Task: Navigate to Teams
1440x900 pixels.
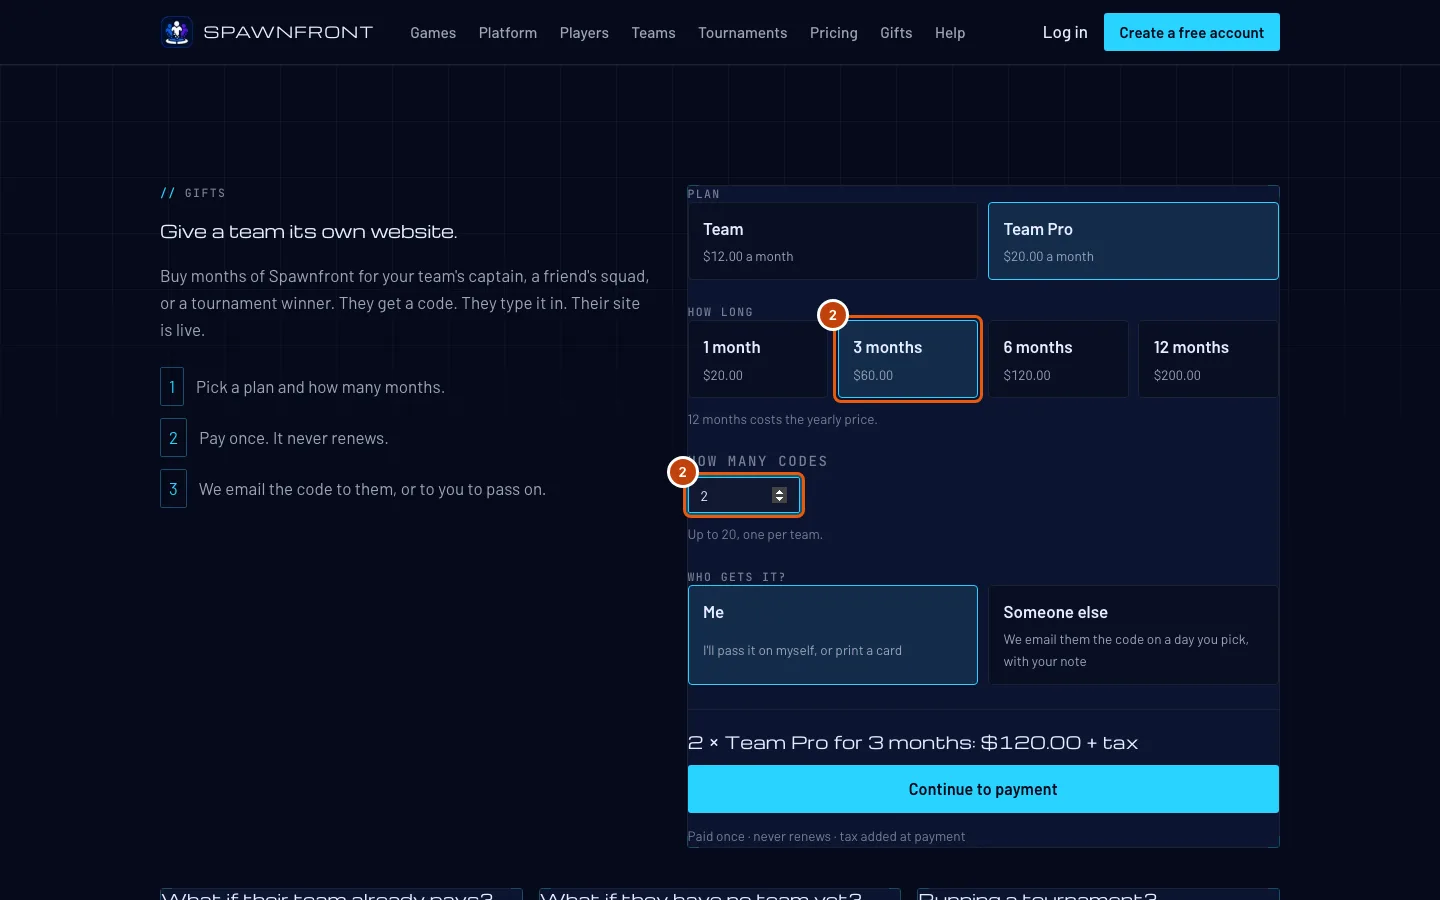Action: point(654,33)
